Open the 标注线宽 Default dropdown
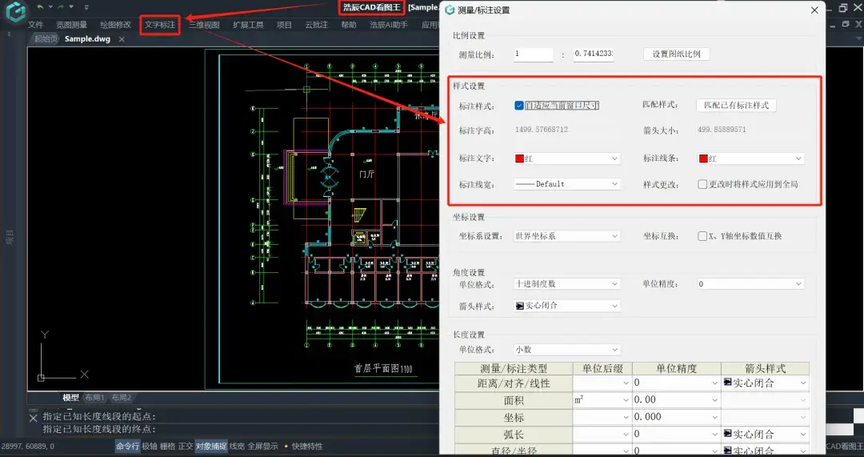Image resolution: width=864 pixels, height=457 pixels. click(x=566, y=184)
